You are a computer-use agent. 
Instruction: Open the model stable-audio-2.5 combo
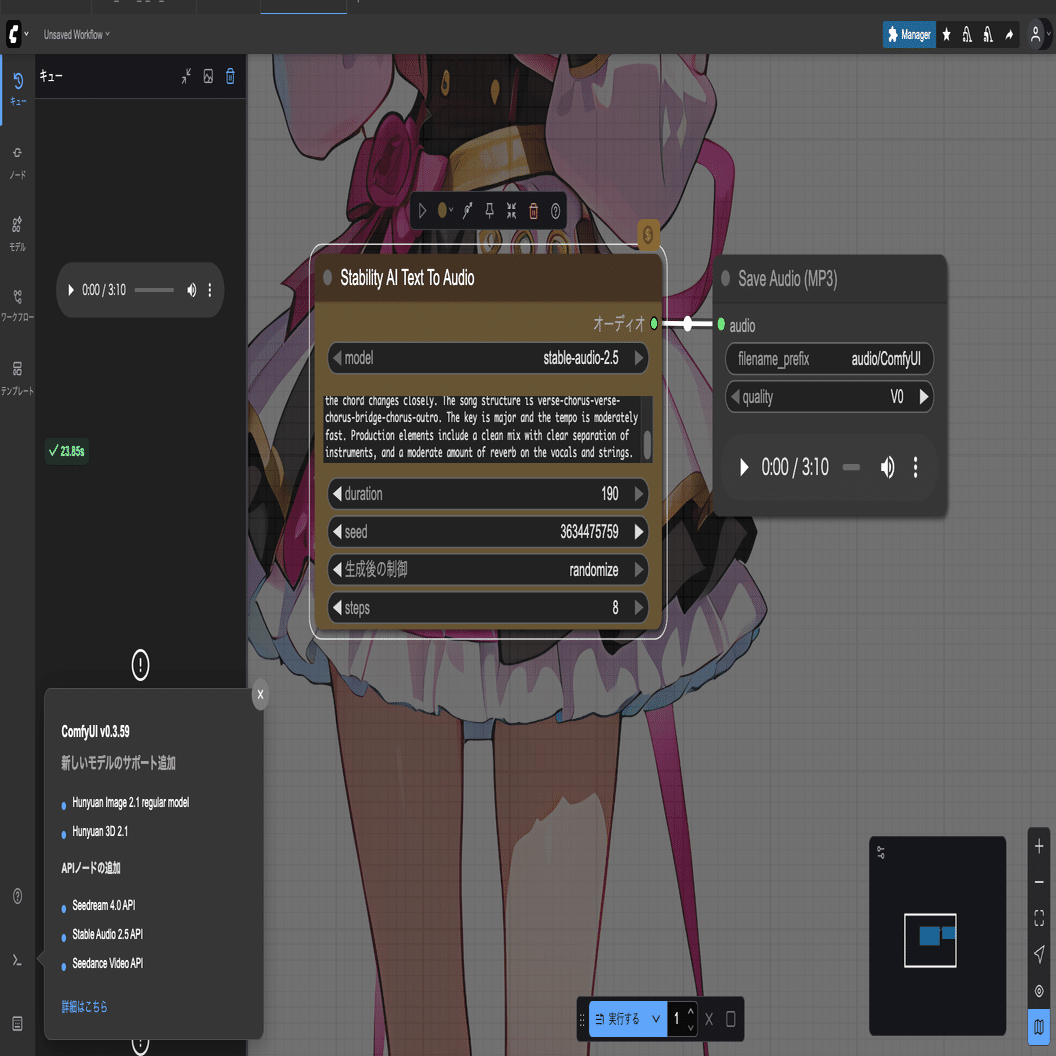pyautogui.click(x=488, y=358)
